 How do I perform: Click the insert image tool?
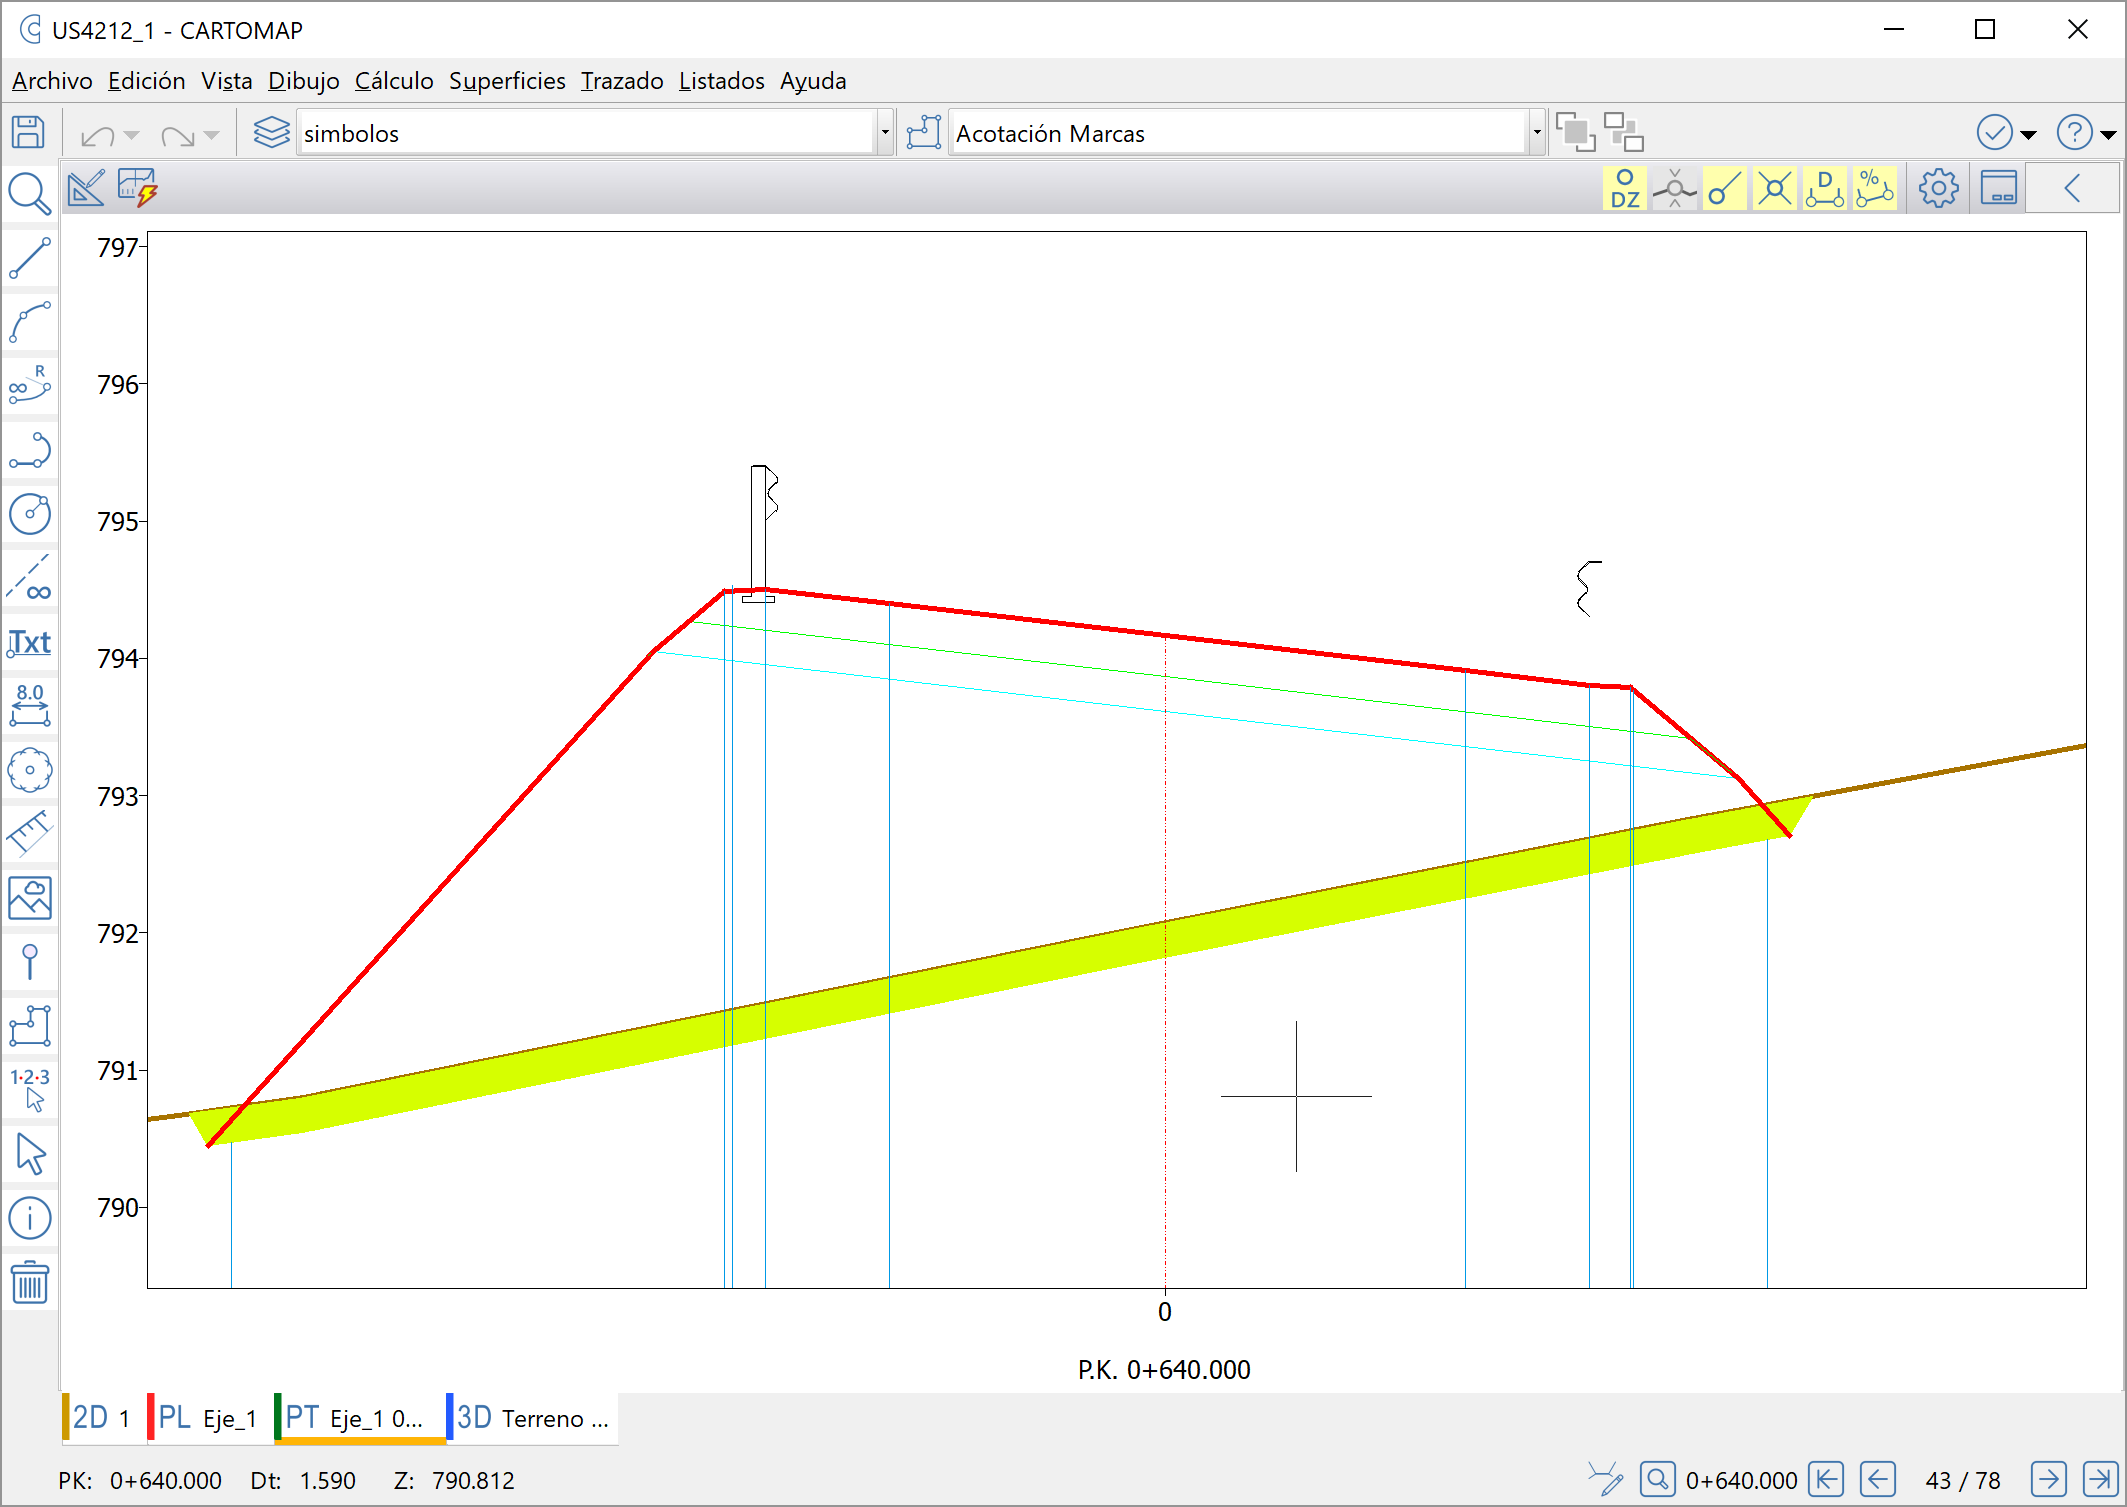[x=30, y=898]
